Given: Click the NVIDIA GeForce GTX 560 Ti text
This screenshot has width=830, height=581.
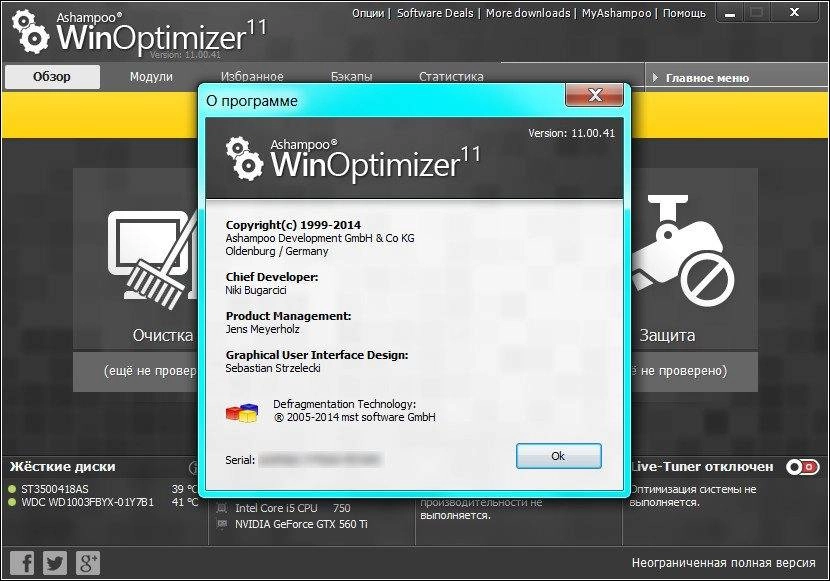Looking at the screenshot, I should coord(301,524).
